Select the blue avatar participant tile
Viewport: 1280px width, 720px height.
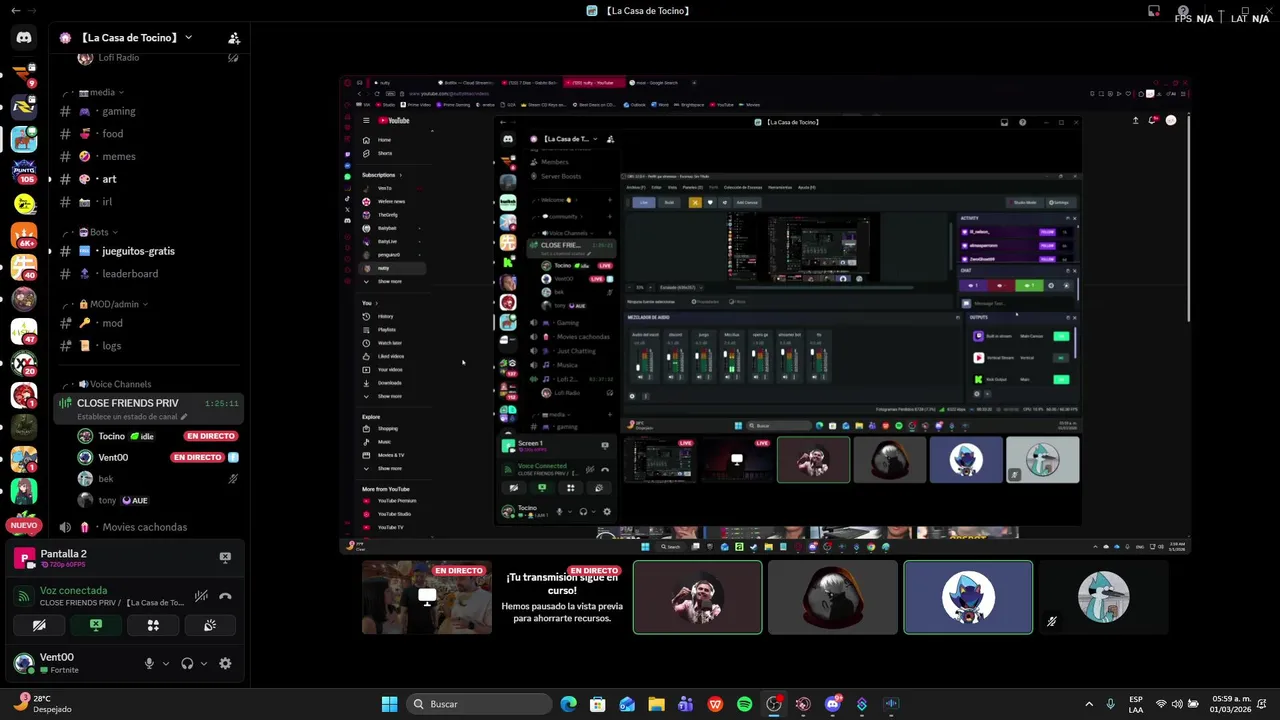(968, 597)
